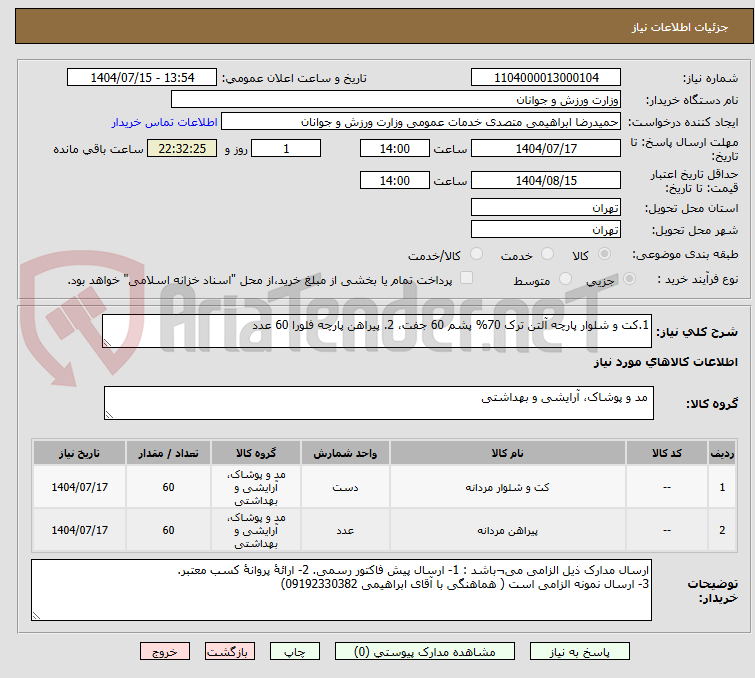The image size is (755, 678).
Task: Click the price validity time 14:00 field
Action: click(394, 180)
